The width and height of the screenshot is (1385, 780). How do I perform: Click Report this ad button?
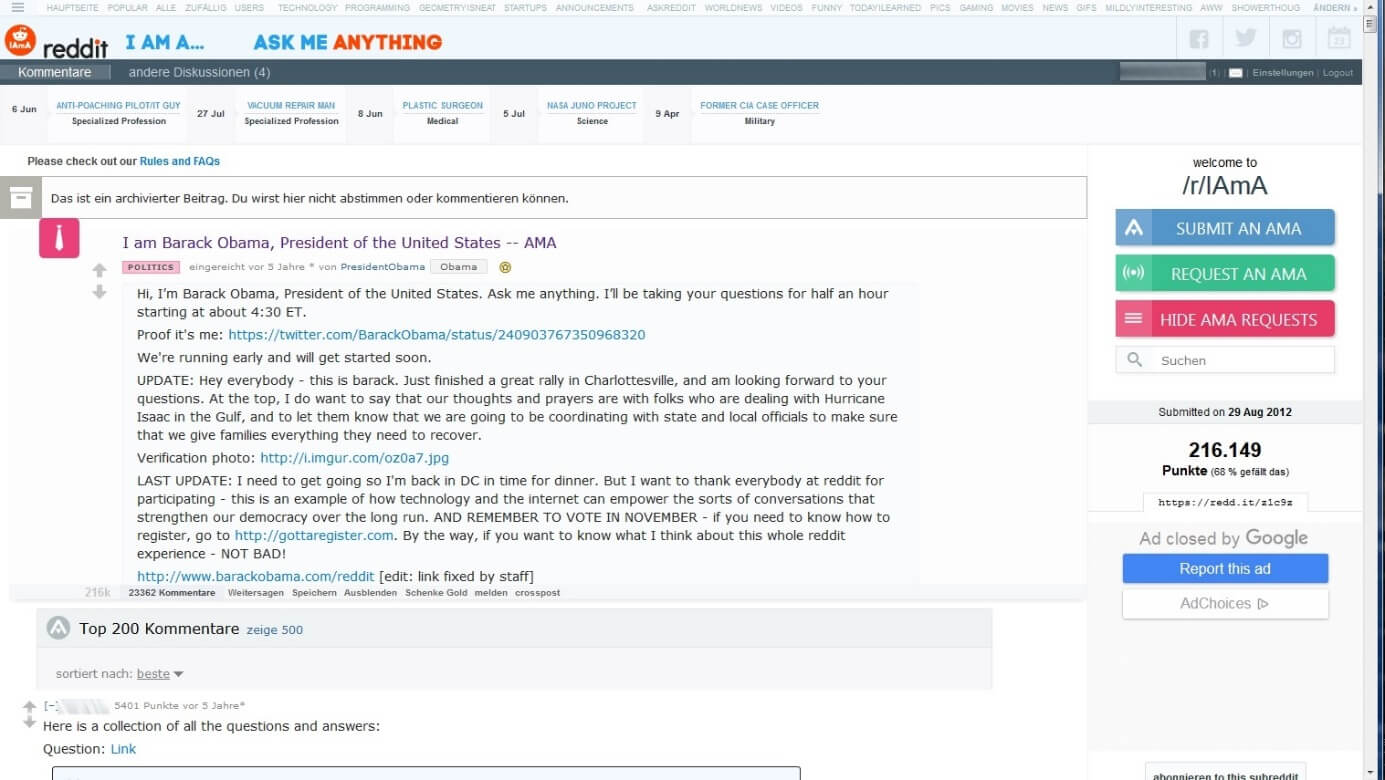tap(1225, 569)
